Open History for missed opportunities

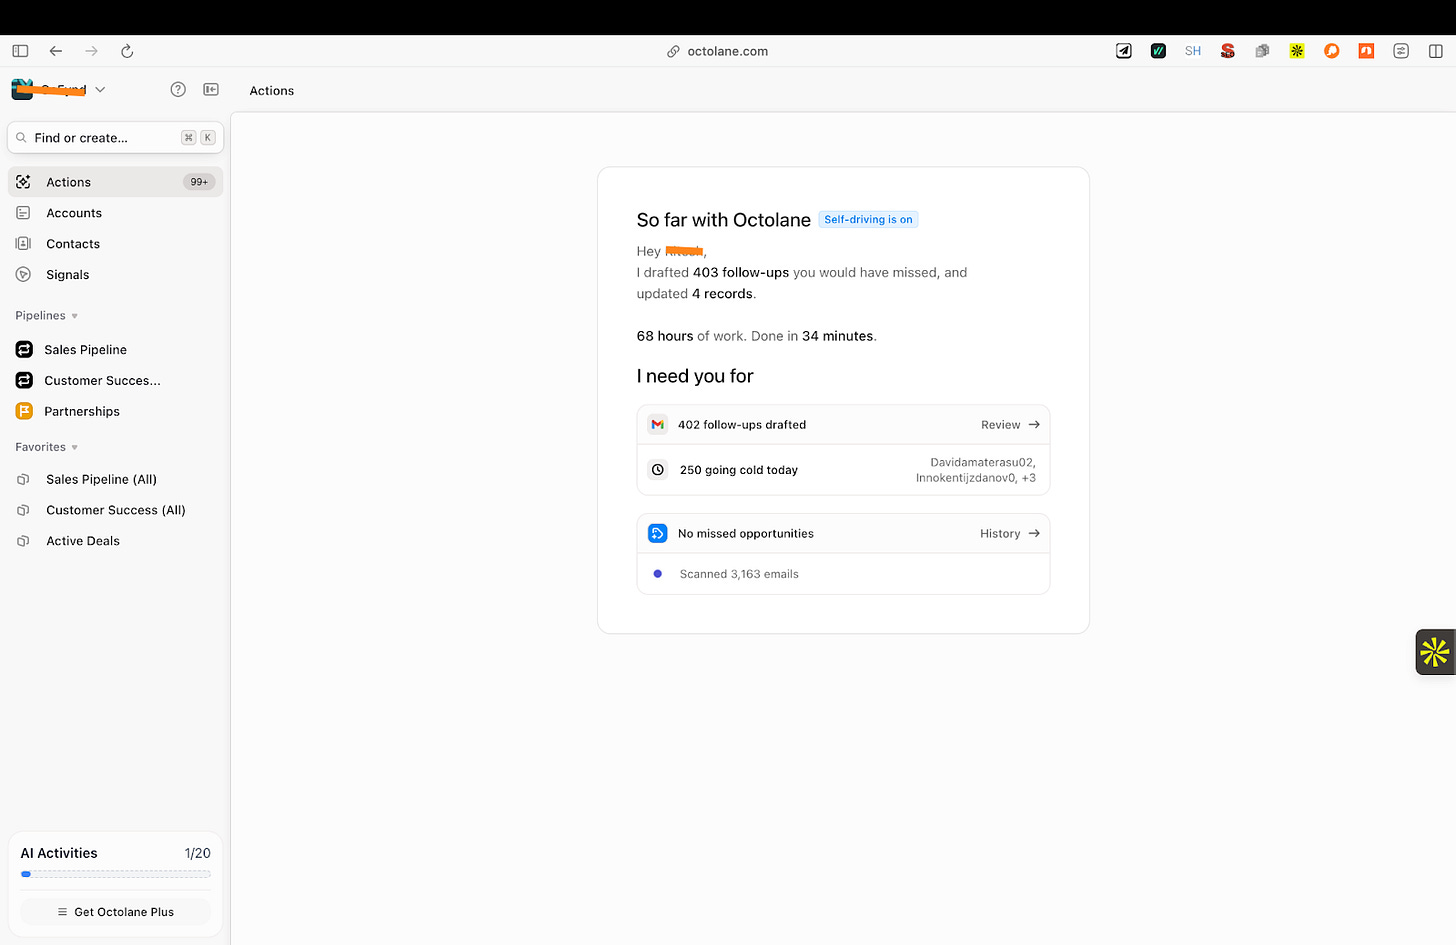point(1010,534)
